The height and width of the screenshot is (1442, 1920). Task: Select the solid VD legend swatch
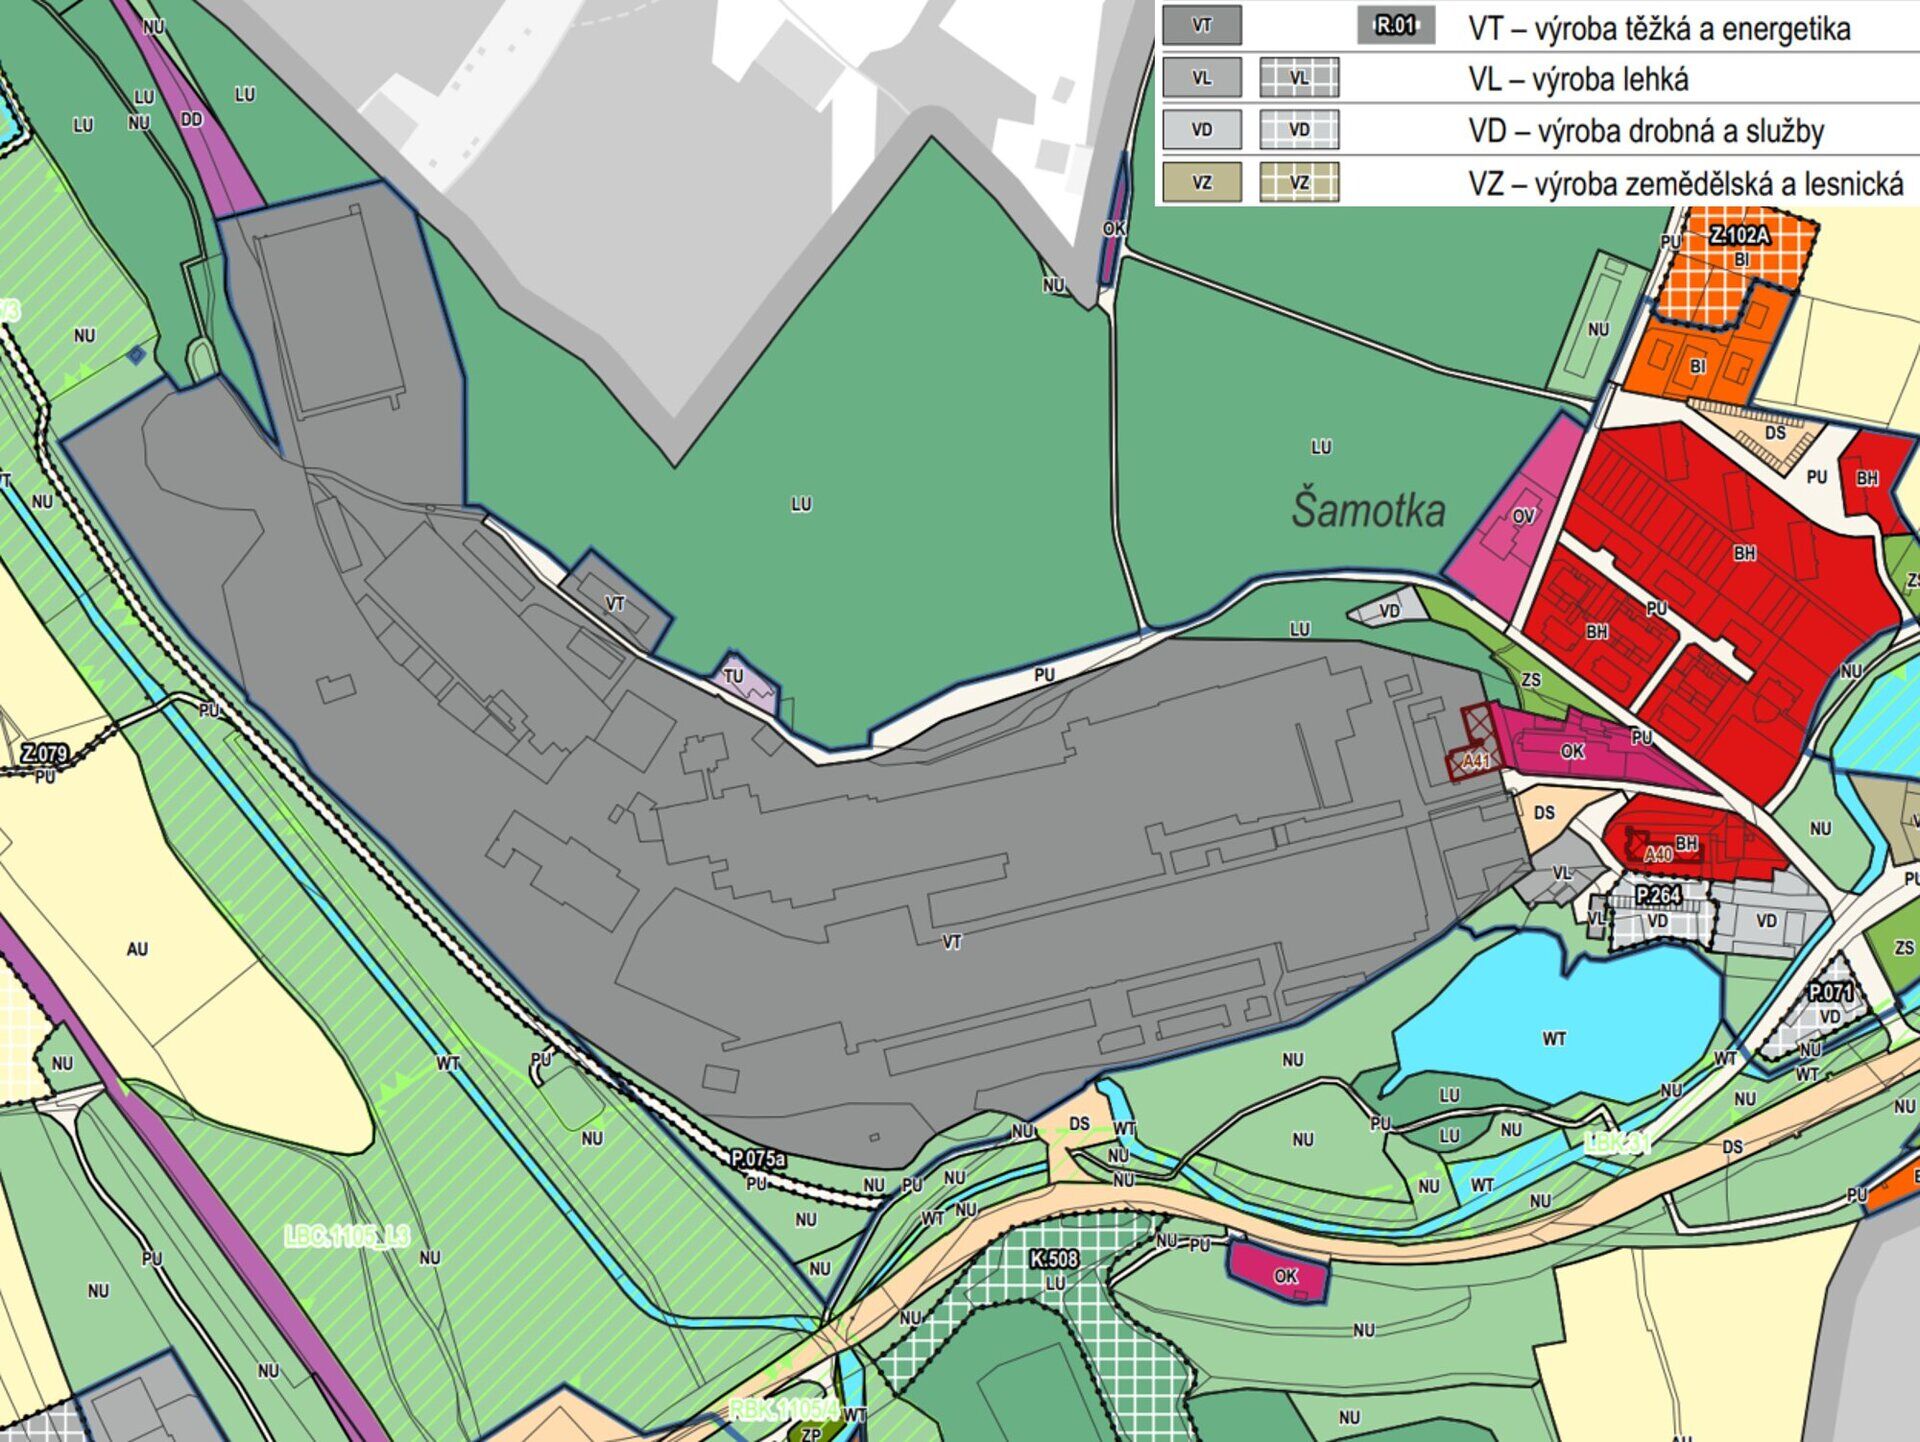click(1202, 130)
